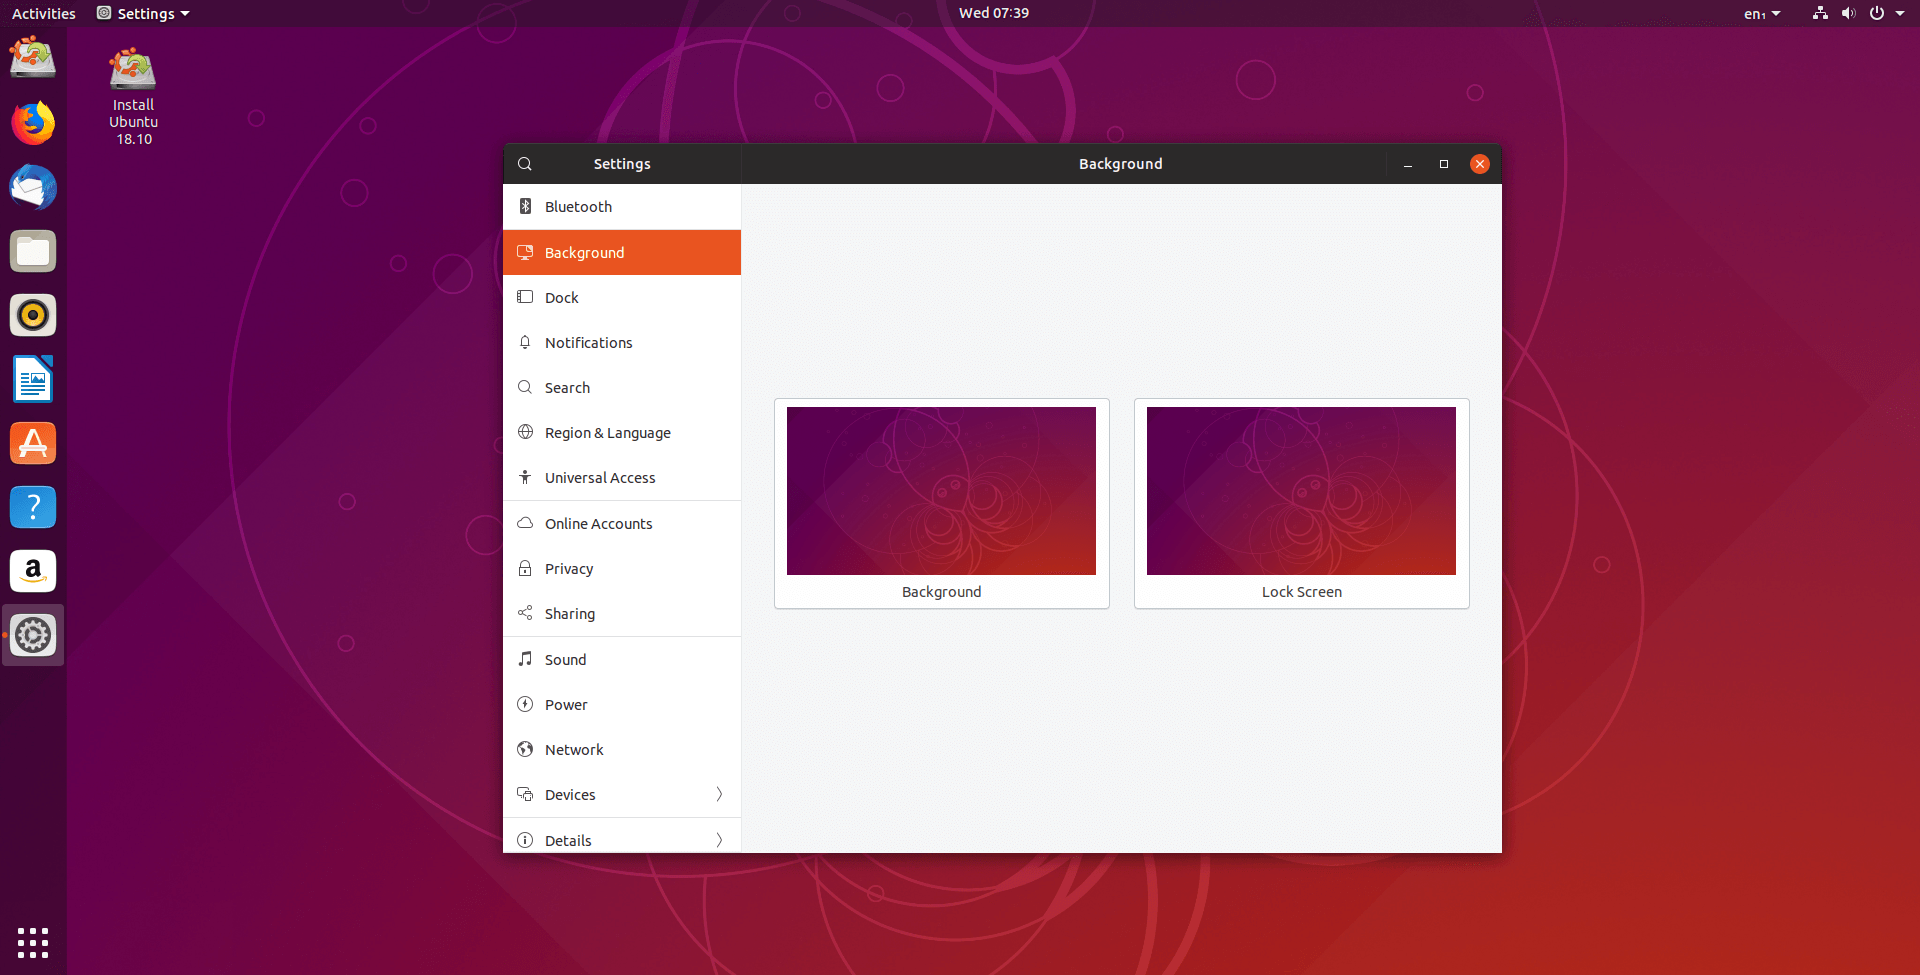Open LibreOffice Writer from the dock
The width and height of the screenshot is (1920, 975).
33,379
